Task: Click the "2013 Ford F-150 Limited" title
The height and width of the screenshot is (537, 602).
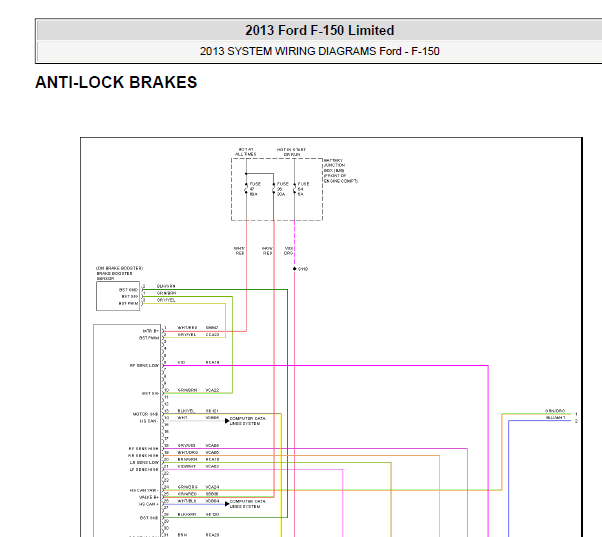Action: point(319,30)
